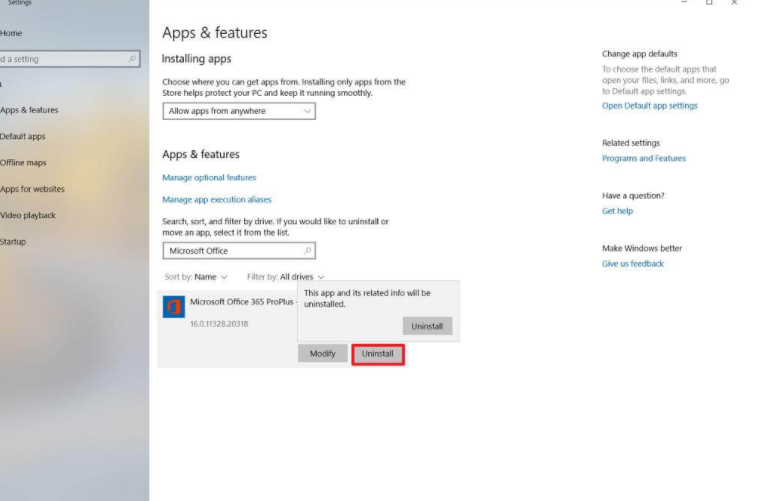Open Manage app execution aliases link
This screenshot has height=501, width=774.
click(x=217, y=199)
